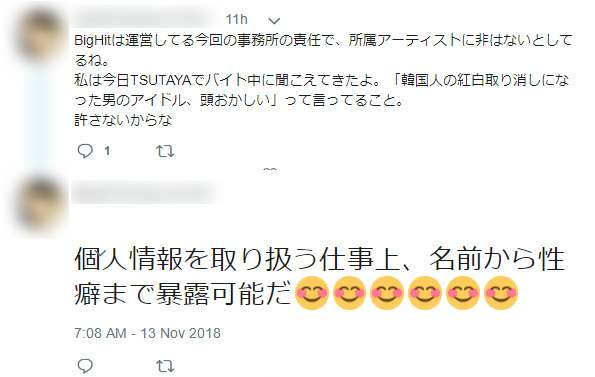Select the first line starting with BigHit
Viewport: 595px width, 377px height.
pyautogui.click(x=323, y=40)
